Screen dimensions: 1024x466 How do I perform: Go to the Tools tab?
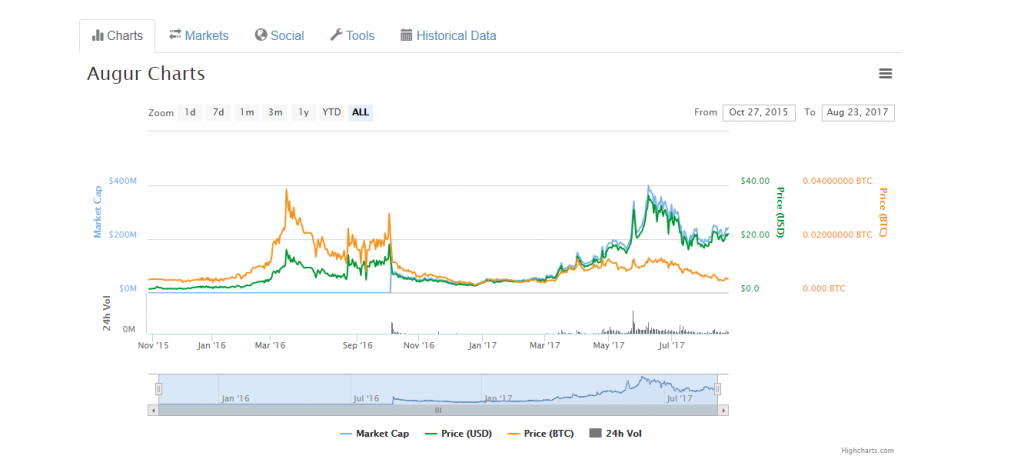coord(352,36)
